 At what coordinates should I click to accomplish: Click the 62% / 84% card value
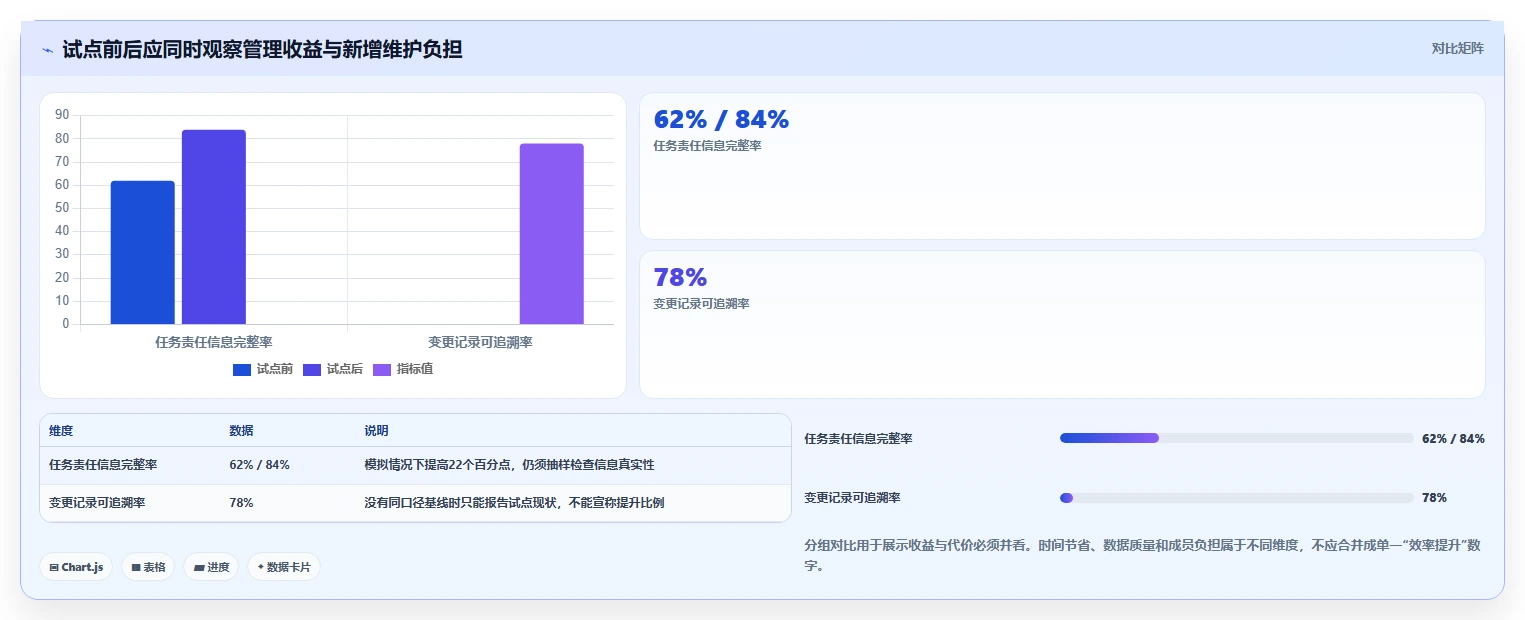click(721, 119)
